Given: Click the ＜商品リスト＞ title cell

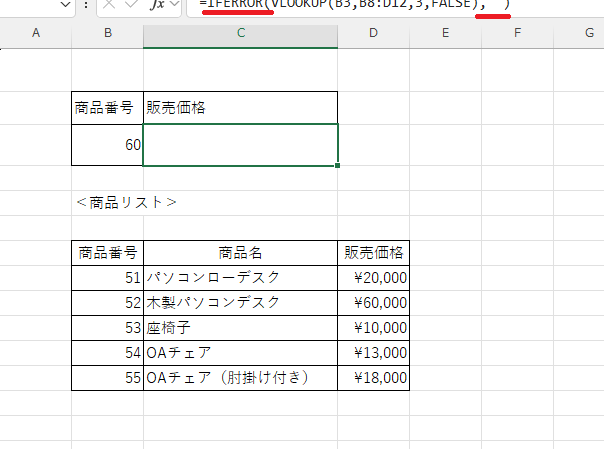Looking at the screenshot, I should (125, 202).
